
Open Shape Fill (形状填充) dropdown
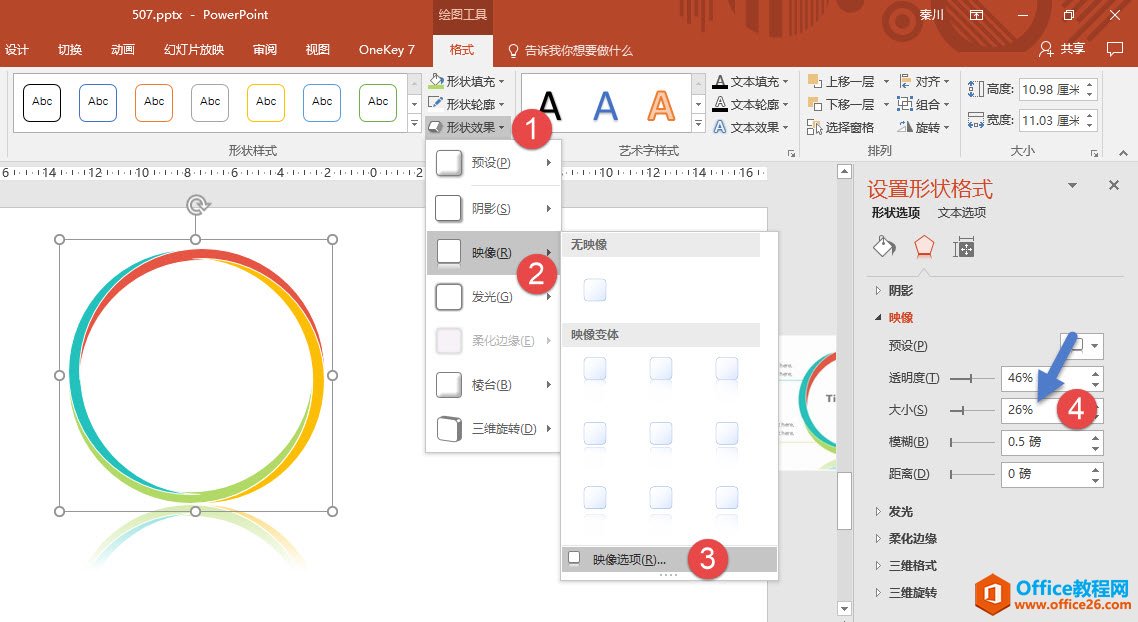point(467,81)
